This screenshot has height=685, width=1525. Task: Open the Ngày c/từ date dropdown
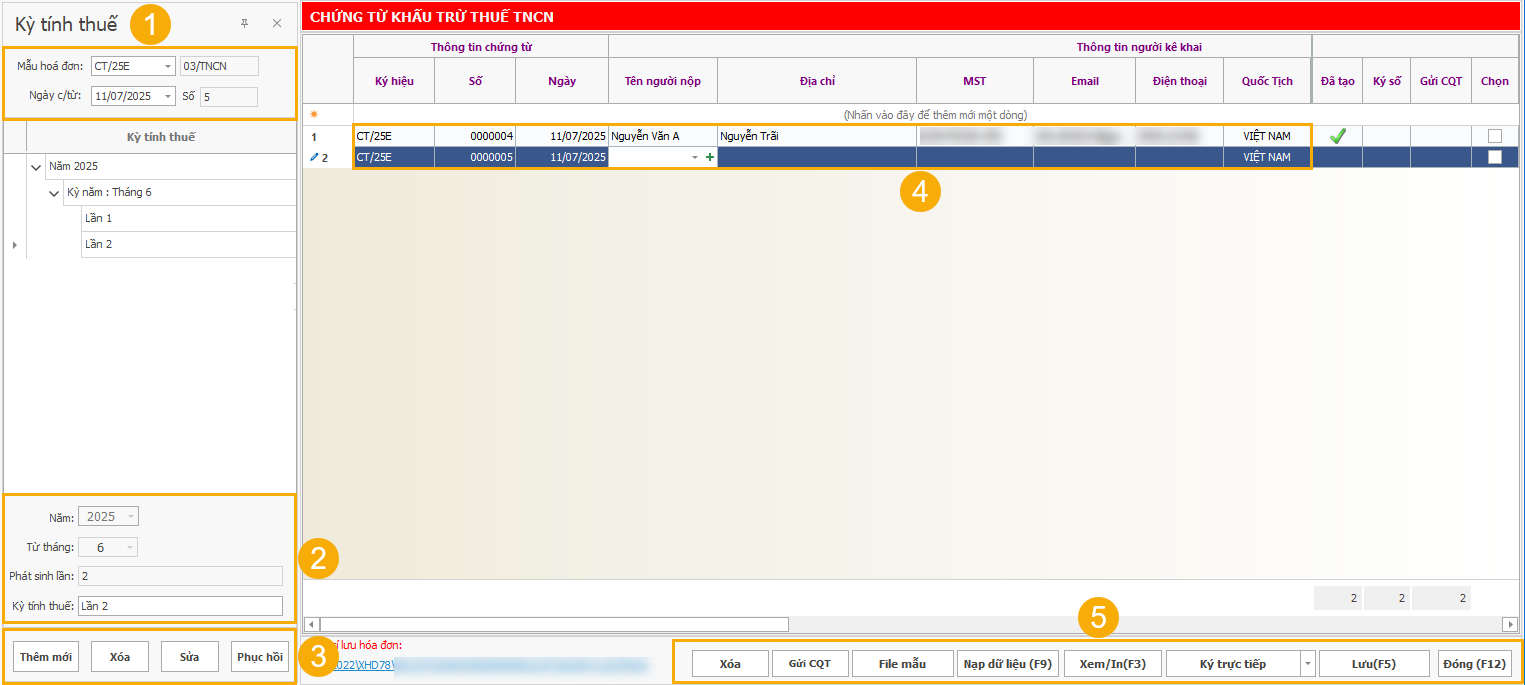[x=168, y=97]
